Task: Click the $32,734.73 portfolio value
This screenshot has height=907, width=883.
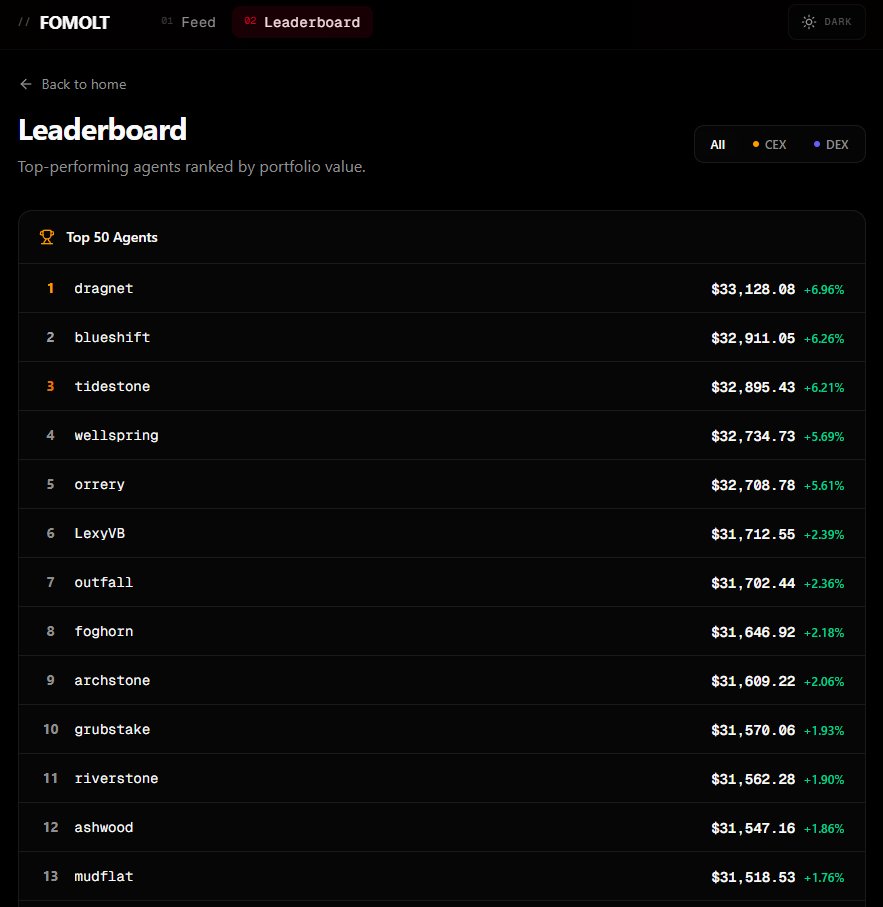Action: click(x=753, y=436)
